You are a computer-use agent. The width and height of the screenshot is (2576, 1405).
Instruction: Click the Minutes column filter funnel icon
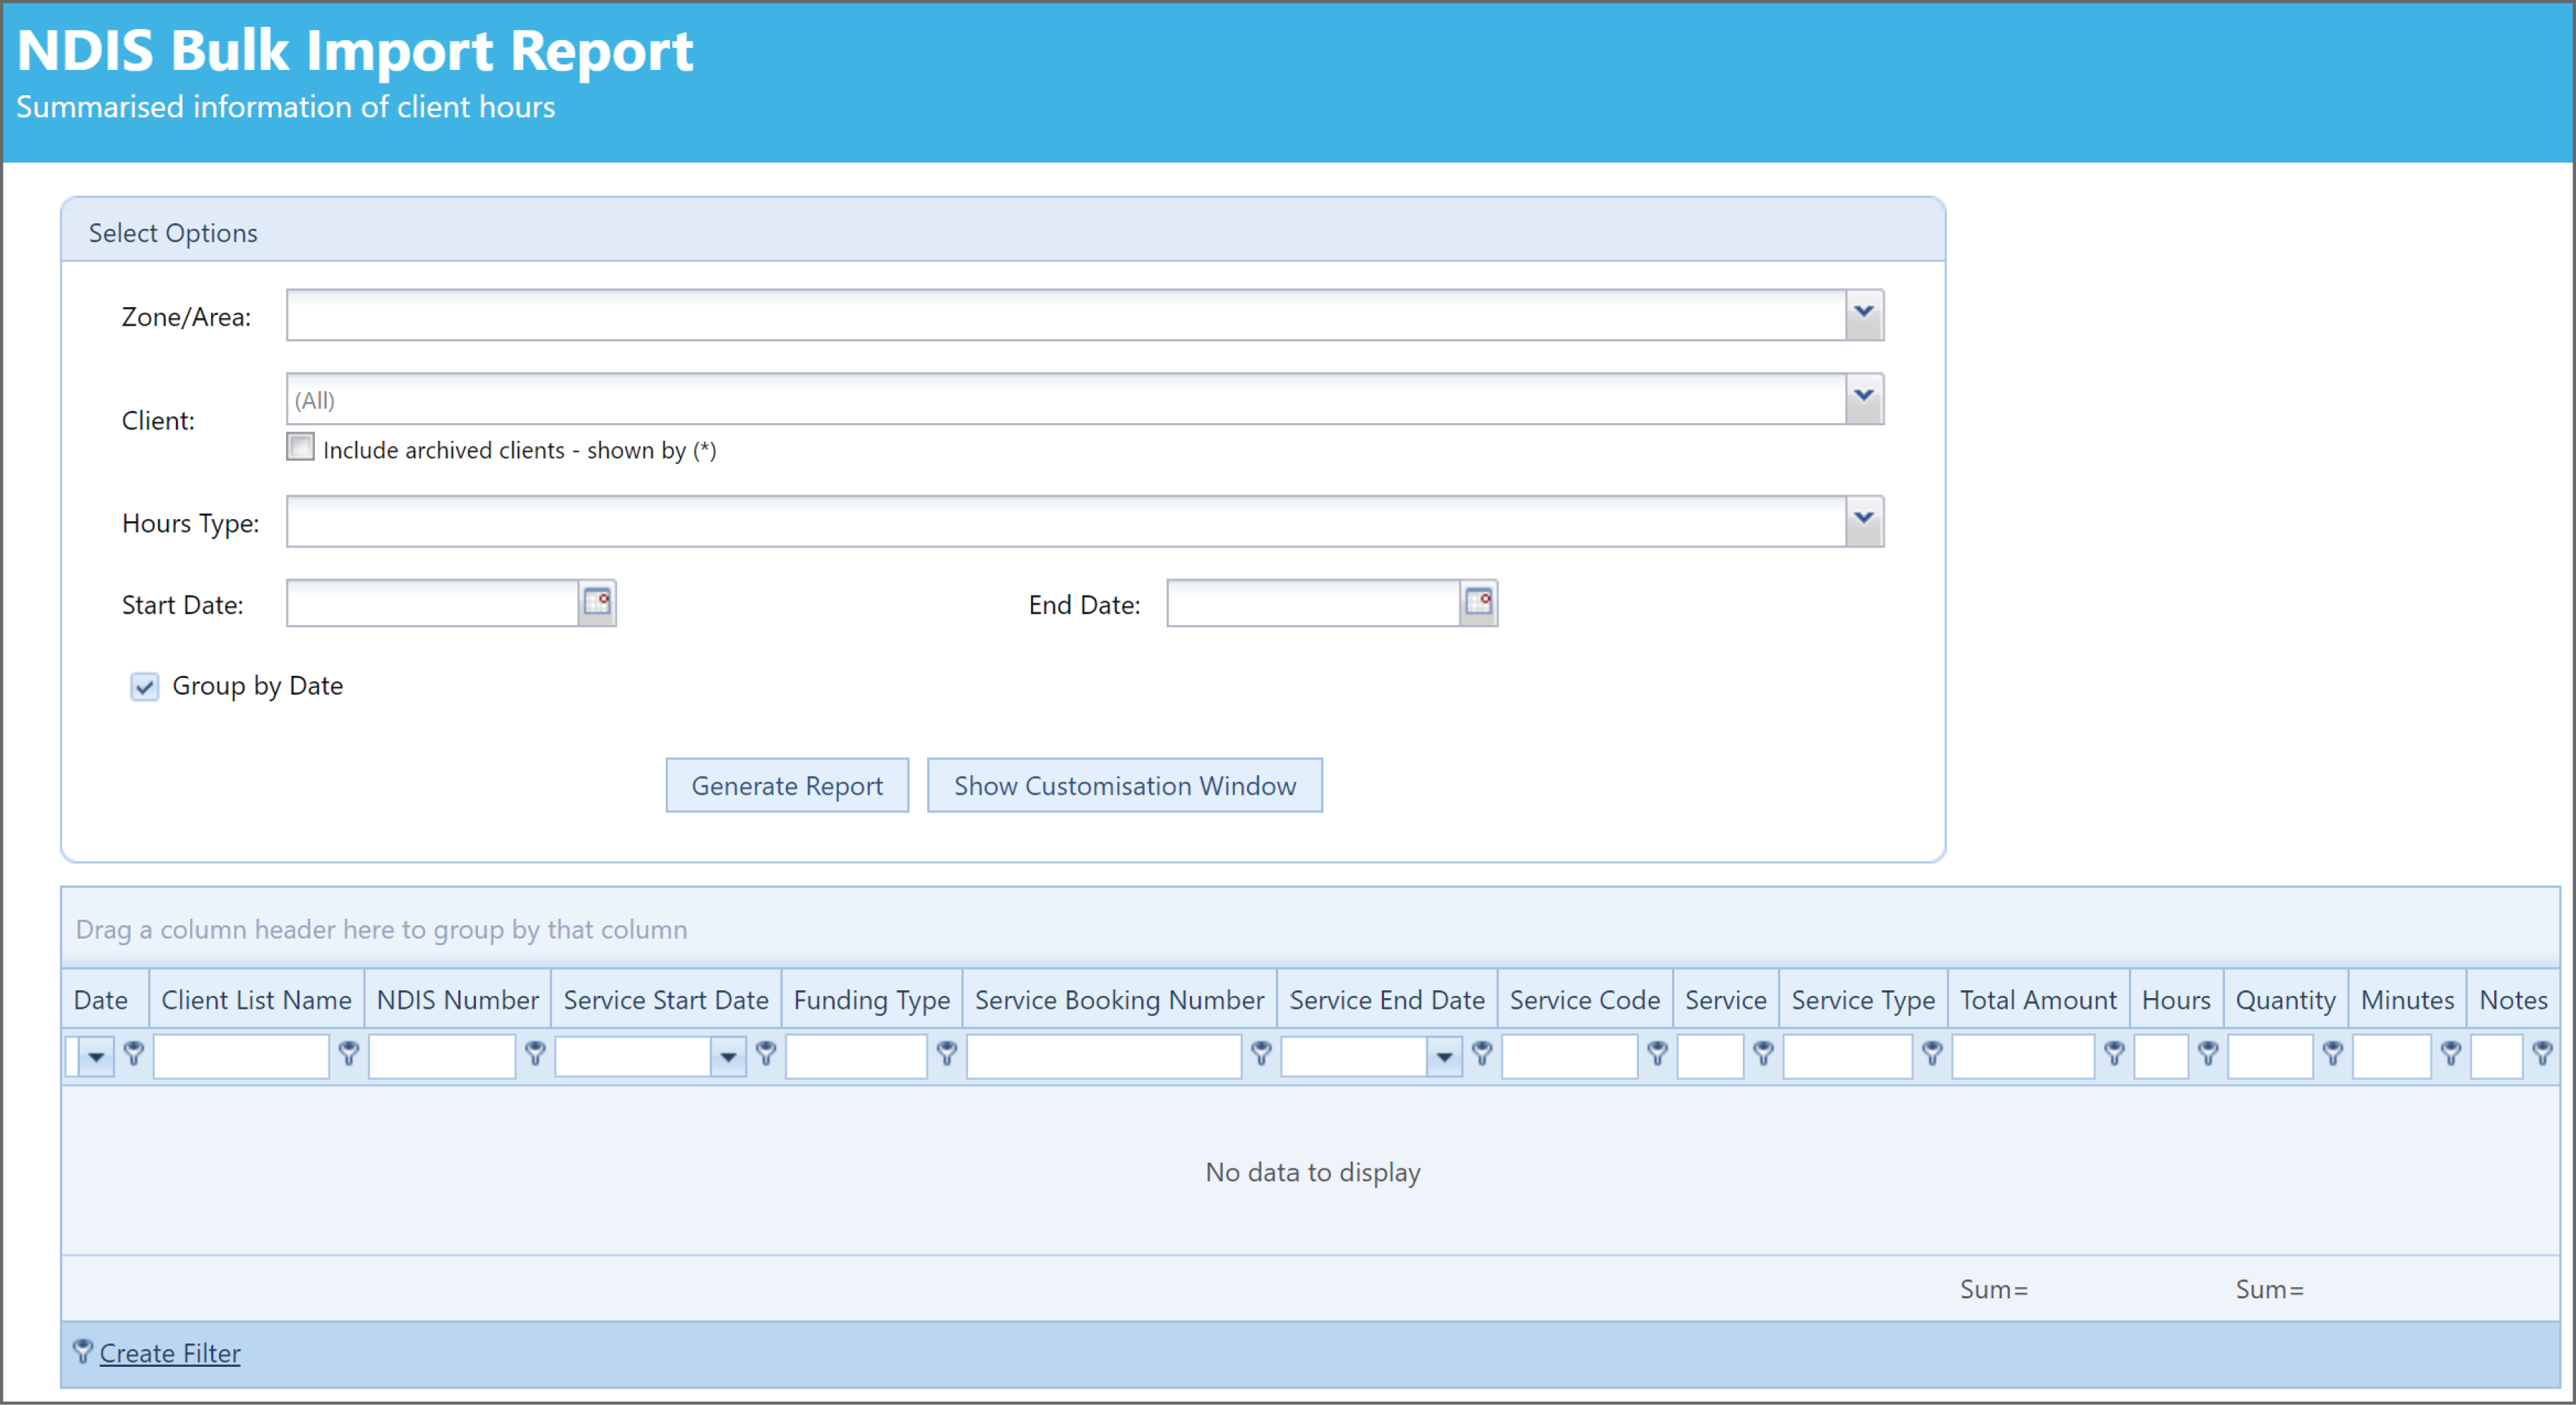[2450, 1053]
